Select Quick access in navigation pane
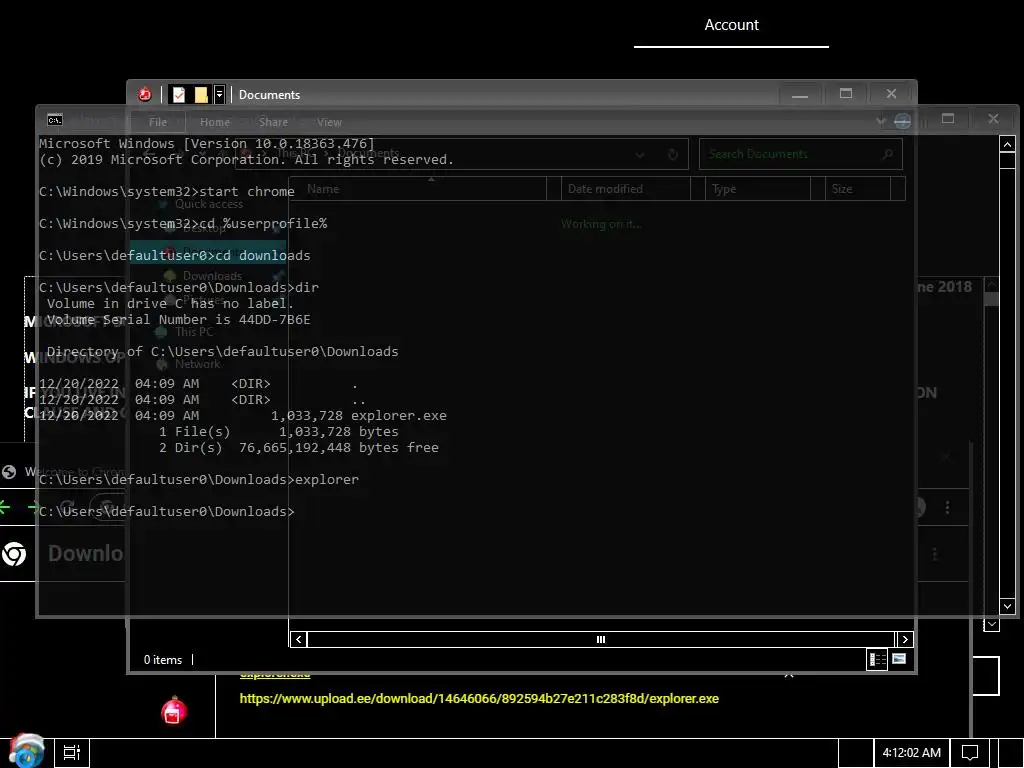This screenshot has height=768, width=1024. (208, 204)
